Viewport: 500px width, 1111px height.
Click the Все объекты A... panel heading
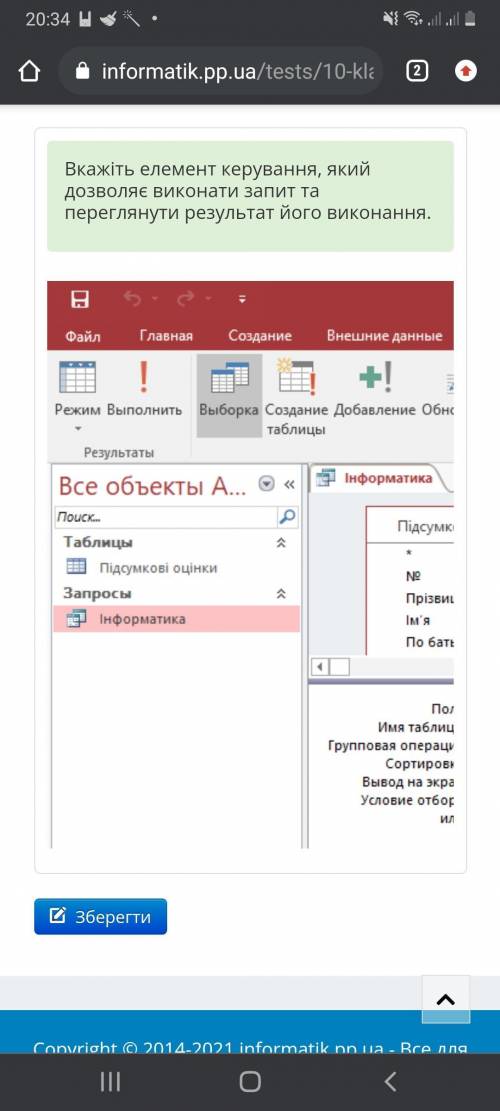(x=152, y=486)
